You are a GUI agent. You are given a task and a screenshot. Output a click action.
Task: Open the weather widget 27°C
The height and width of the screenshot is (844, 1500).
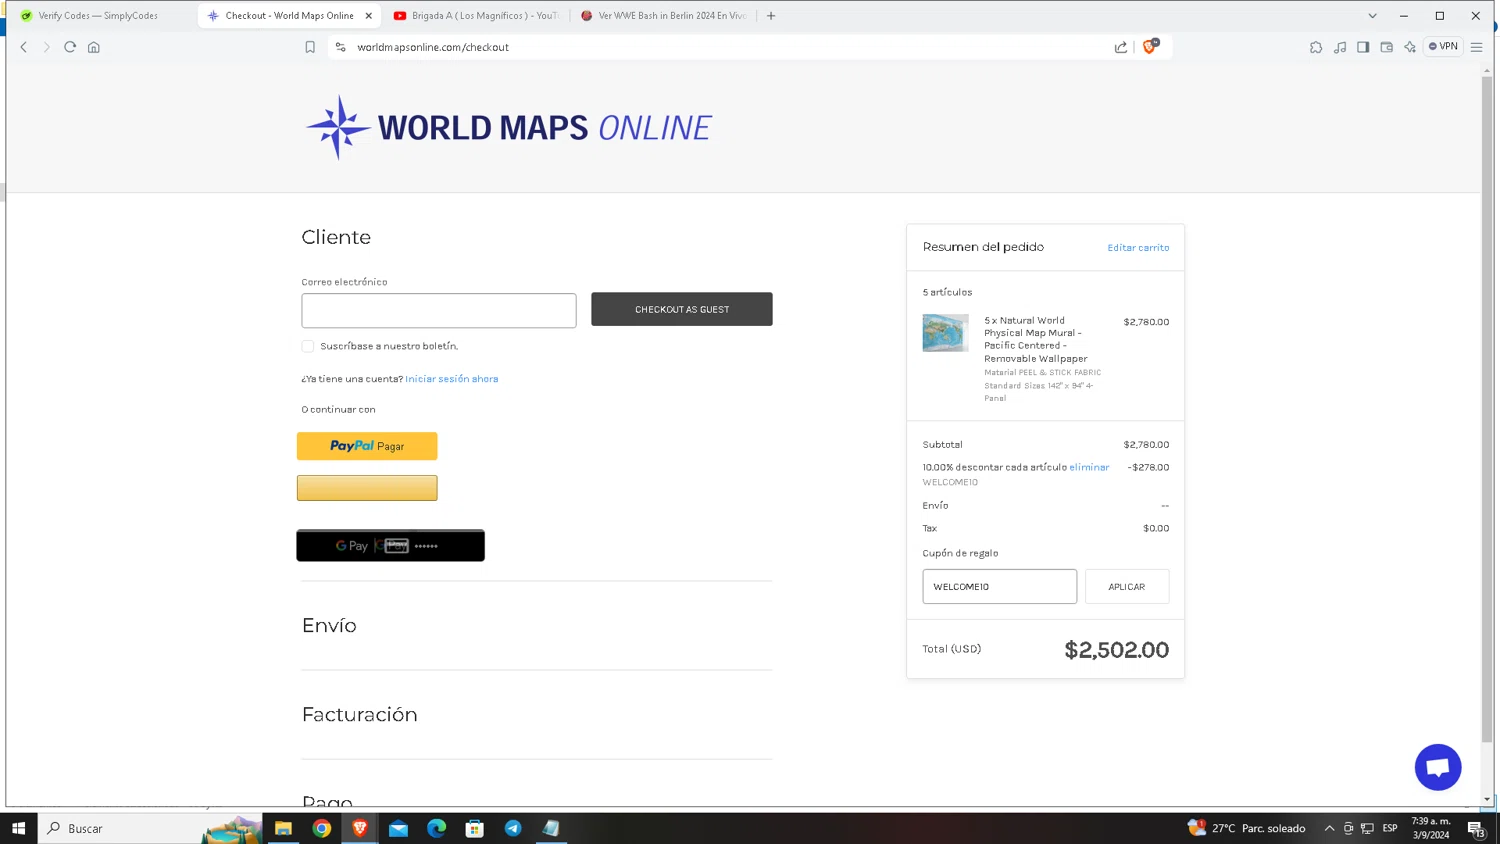pos(1246,828)
